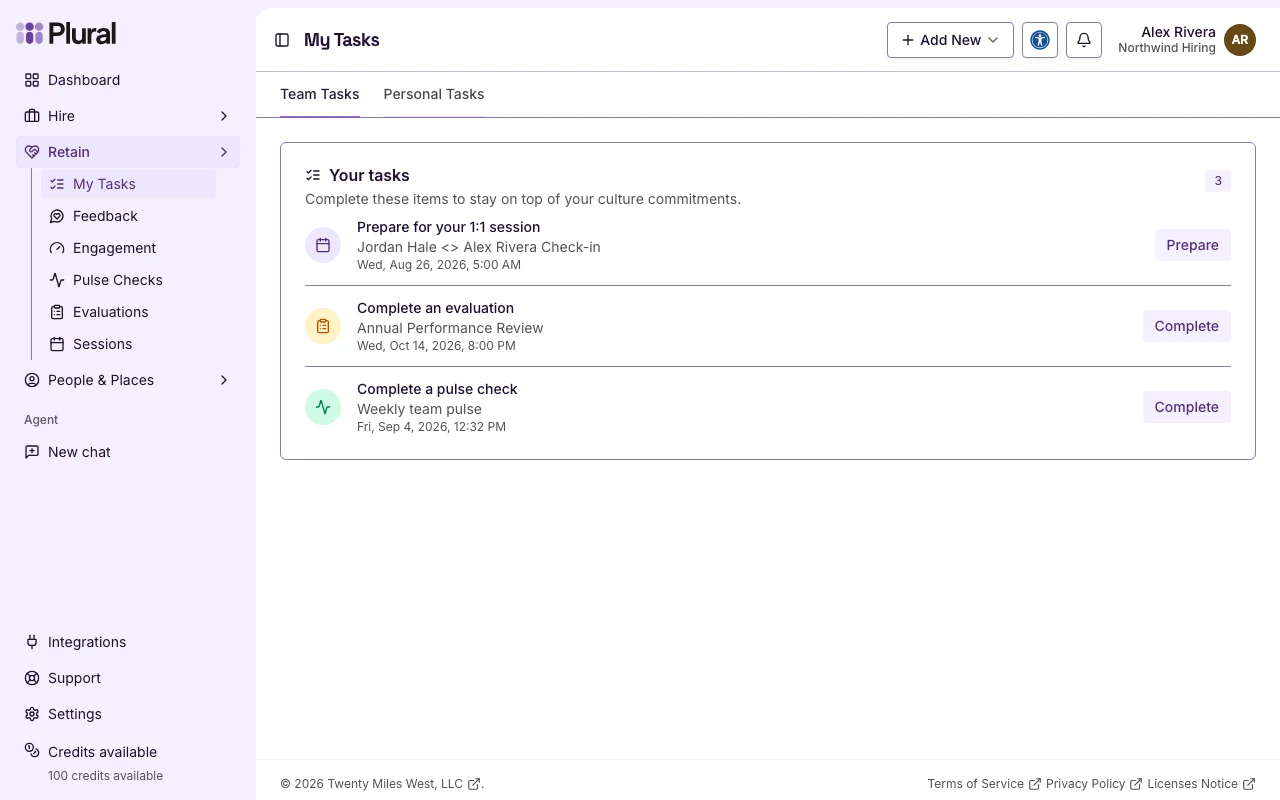Click the Evaluations clipboard icon

coord(57,312)
